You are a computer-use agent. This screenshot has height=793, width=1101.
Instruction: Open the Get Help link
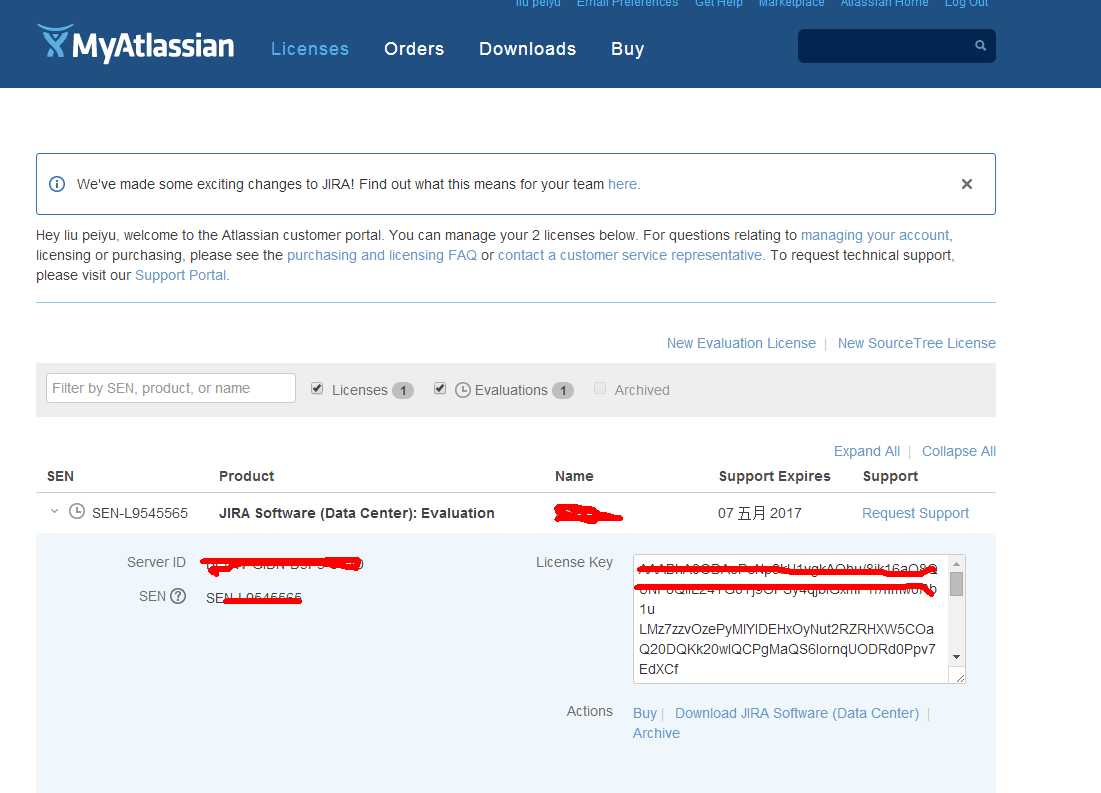coord(718,4)
